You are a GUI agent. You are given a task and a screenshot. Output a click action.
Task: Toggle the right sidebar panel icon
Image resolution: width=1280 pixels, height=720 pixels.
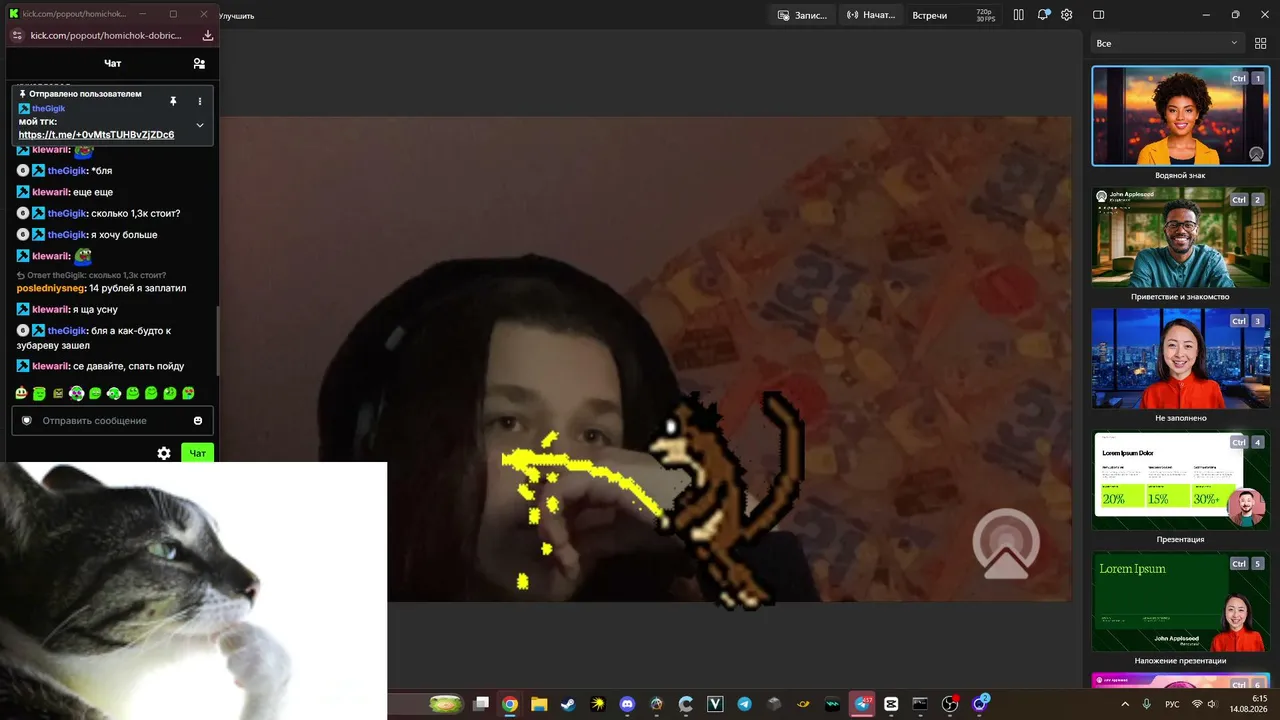click(x=1098, y=15)
